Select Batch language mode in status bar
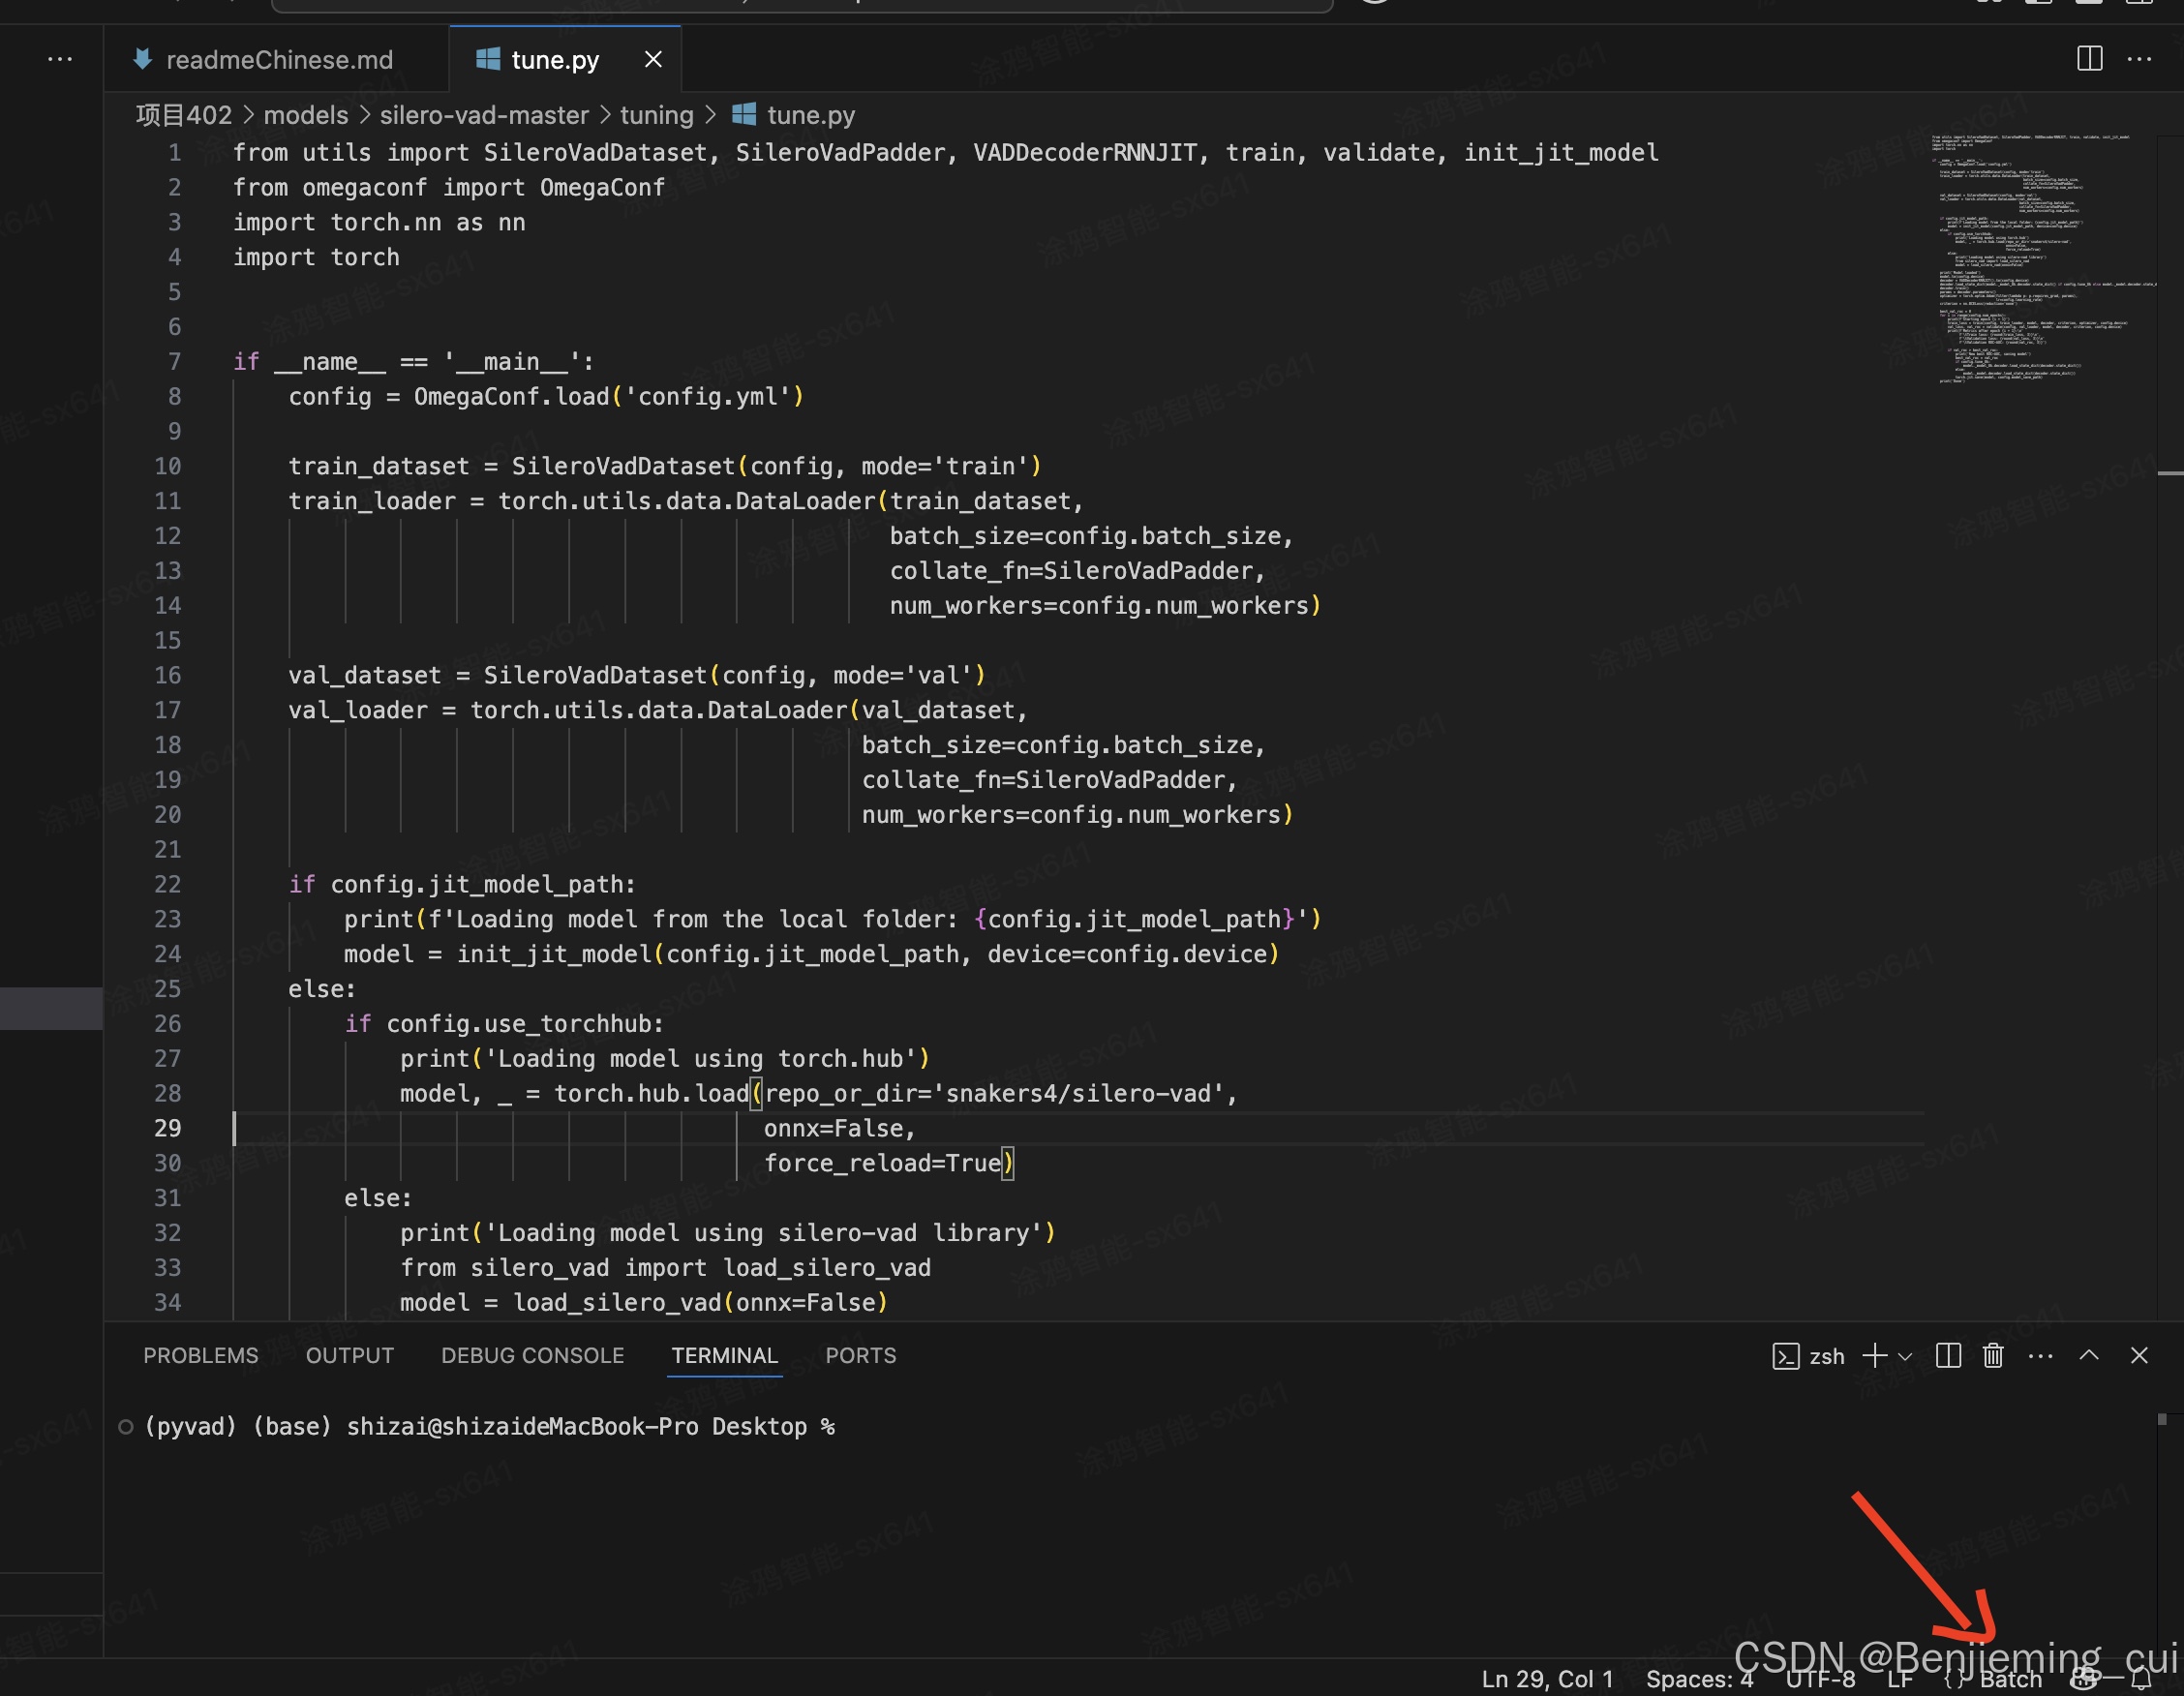Viewport: 2184px width, 1696px height. [x=2010, y=1680]
